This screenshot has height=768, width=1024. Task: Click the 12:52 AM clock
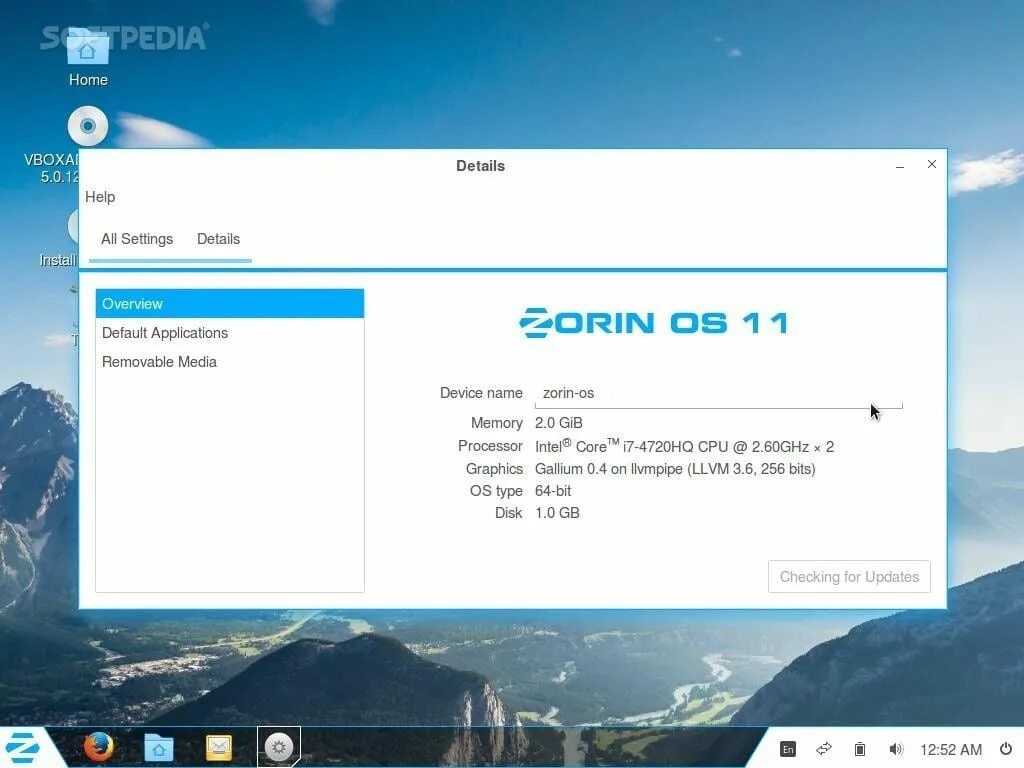(951, 750)
